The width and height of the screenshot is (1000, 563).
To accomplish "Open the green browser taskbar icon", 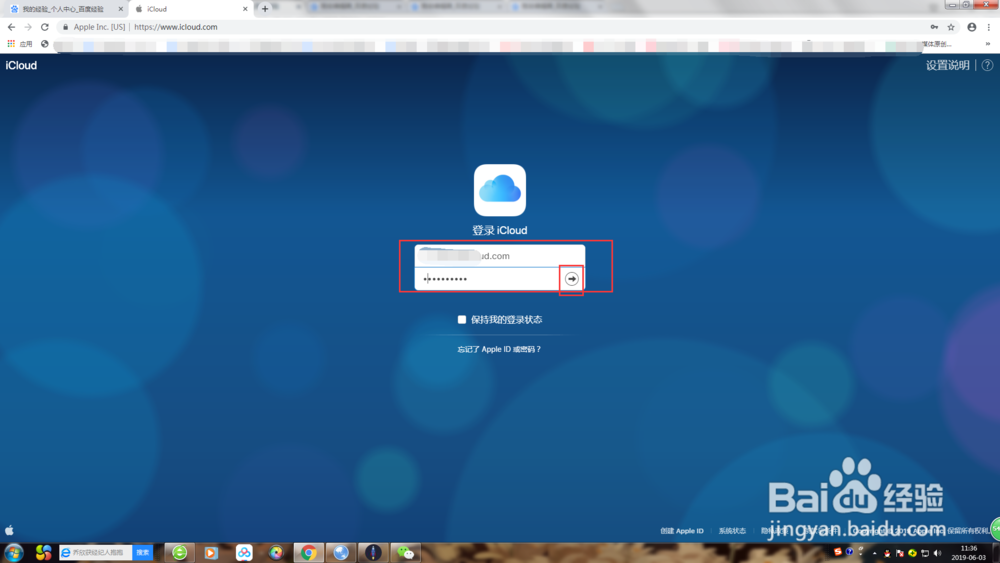I will point(180,552).
